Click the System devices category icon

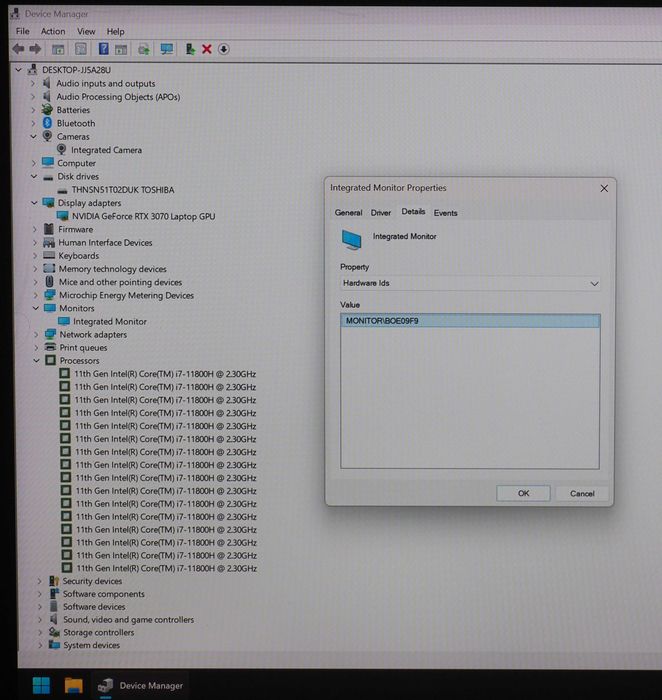tap(54, 645)
